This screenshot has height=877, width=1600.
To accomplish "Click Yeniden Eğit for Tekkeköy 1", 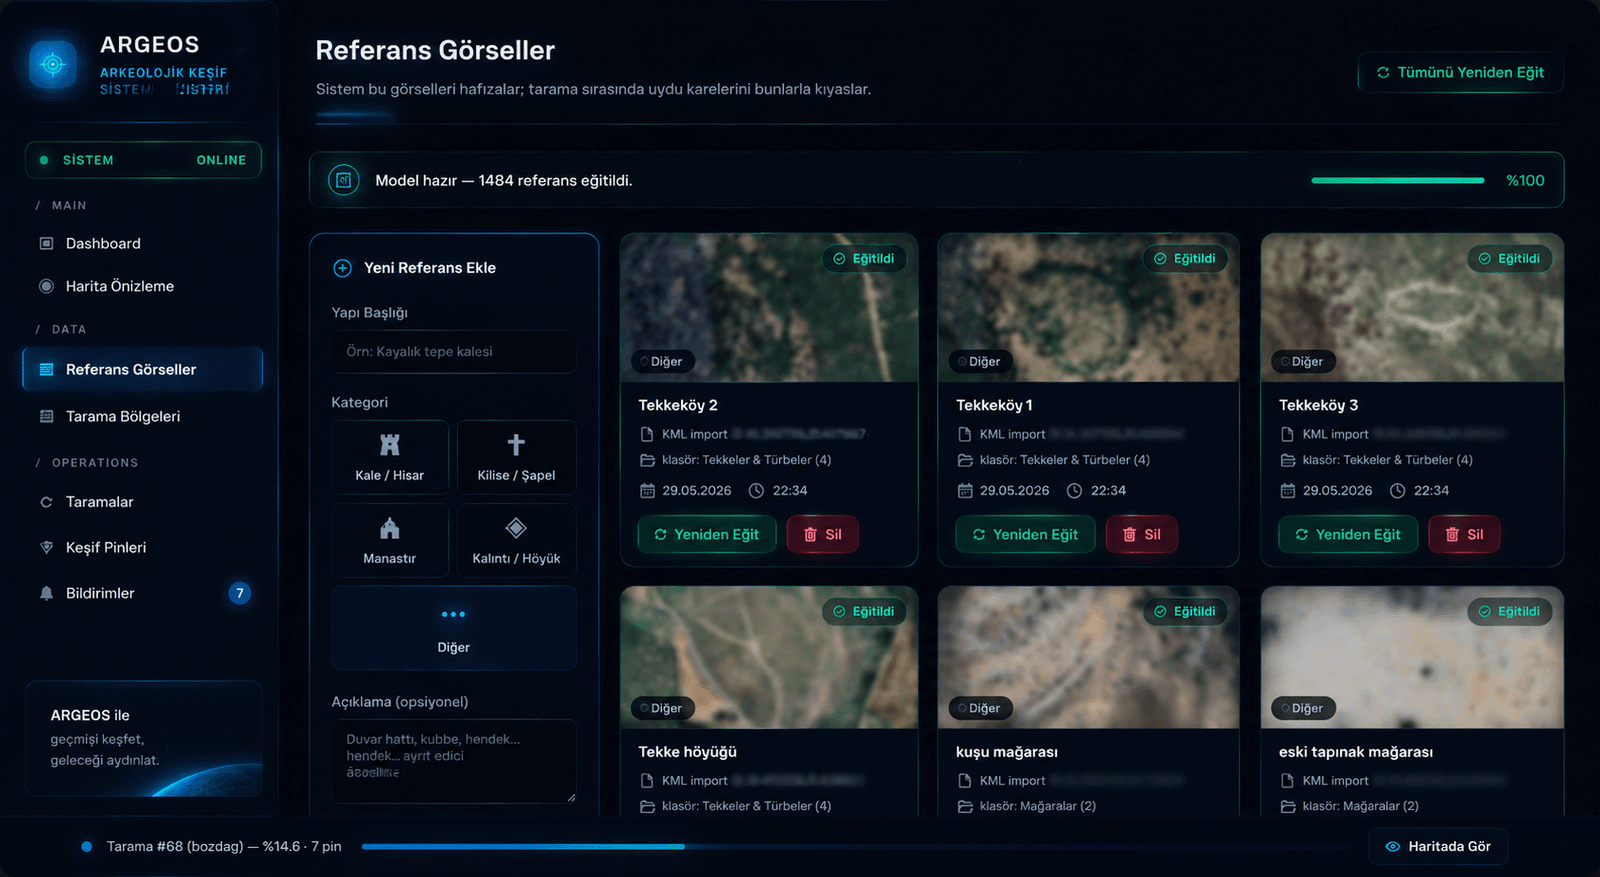I will click(1025, 535).
